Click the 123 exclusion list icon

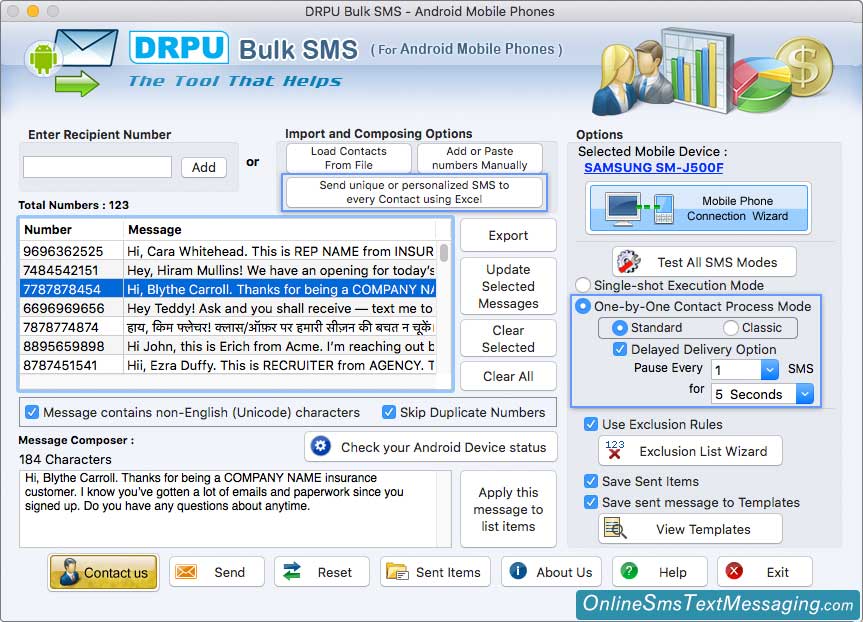click(x=614, y=450)
